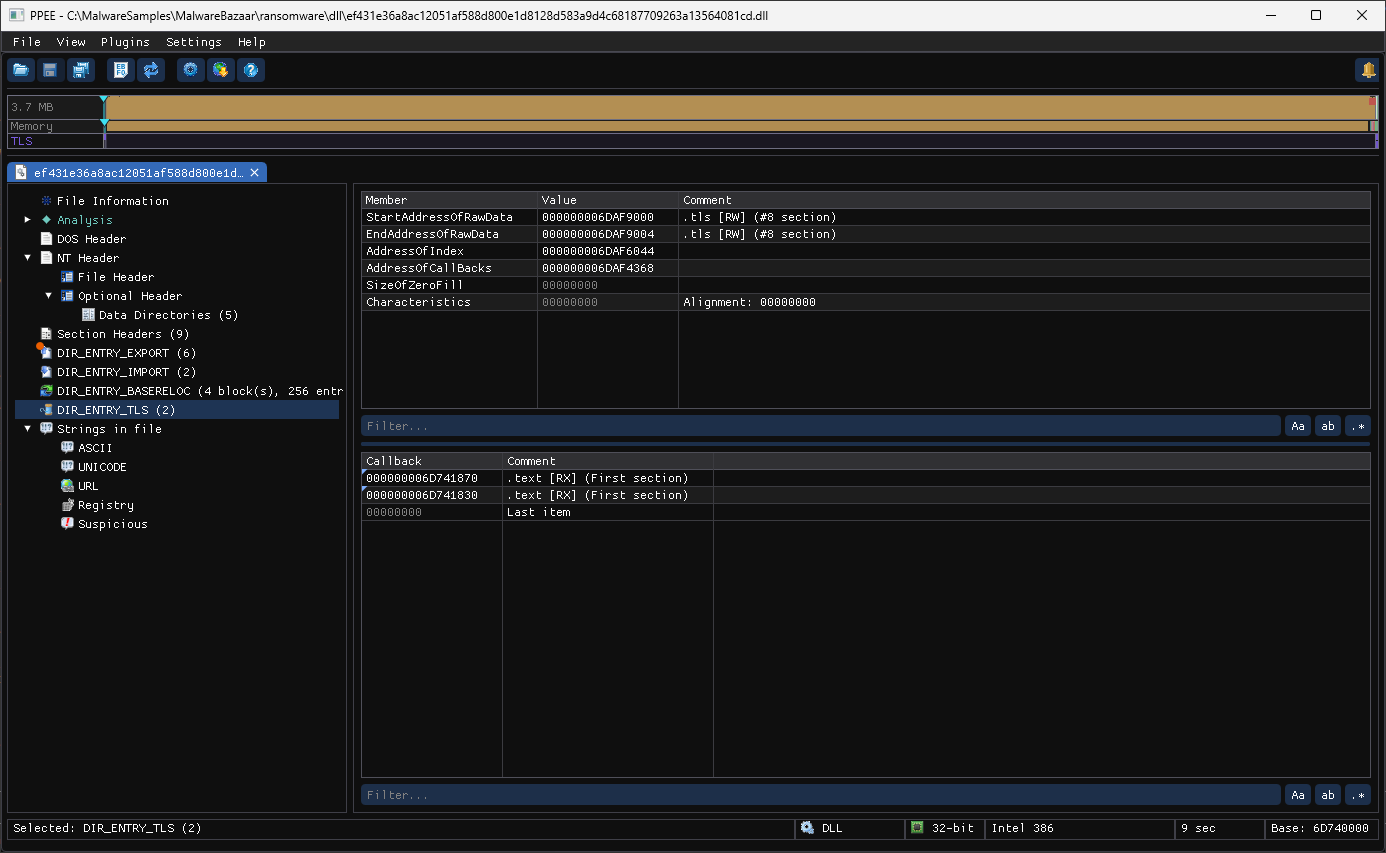
Task: Collapse the NT Header tree node
Action: 28,258
